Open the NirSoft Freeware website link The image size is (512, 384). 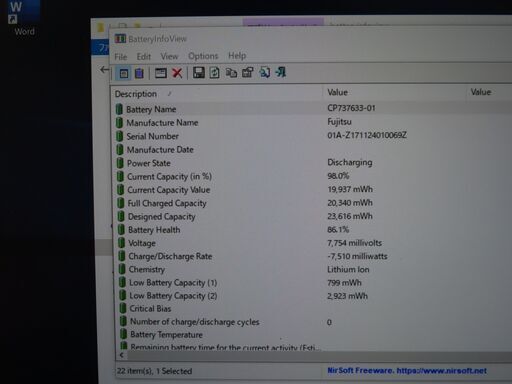[x=407, y=370]
